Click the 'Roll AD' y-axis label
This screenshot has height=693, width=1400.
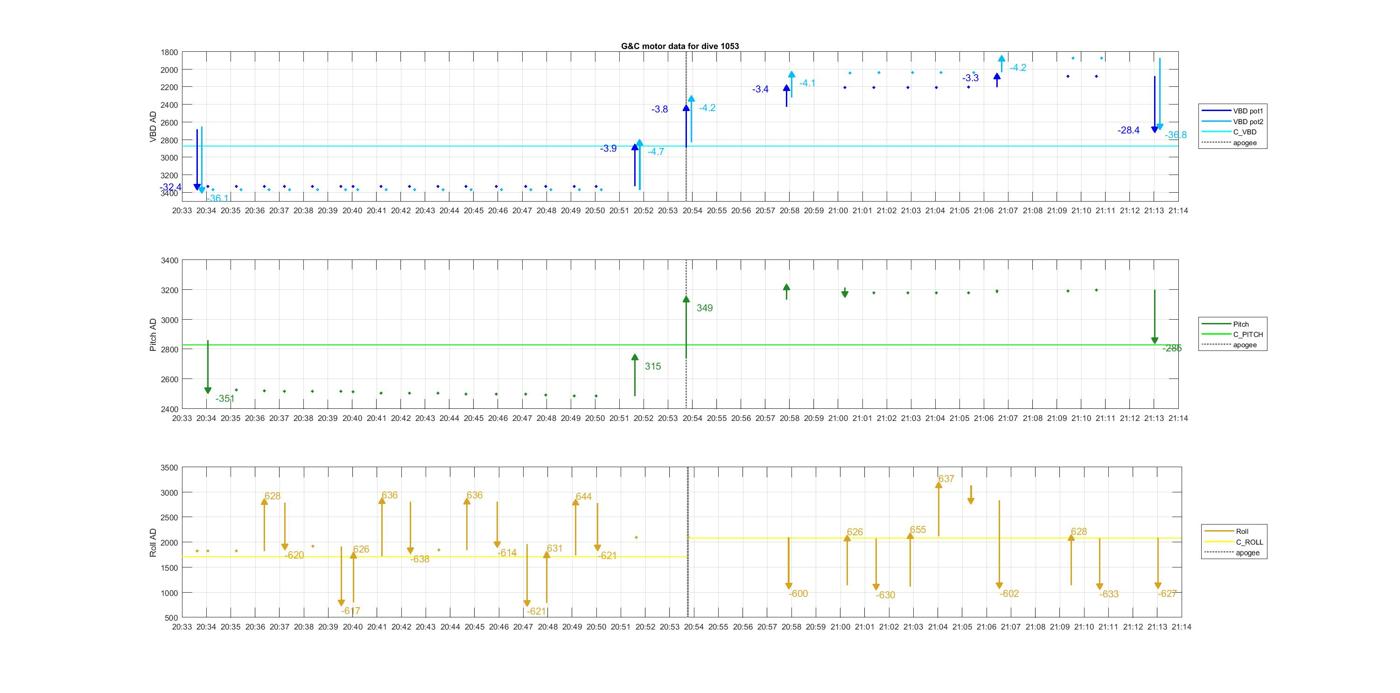tap(153, 543)
